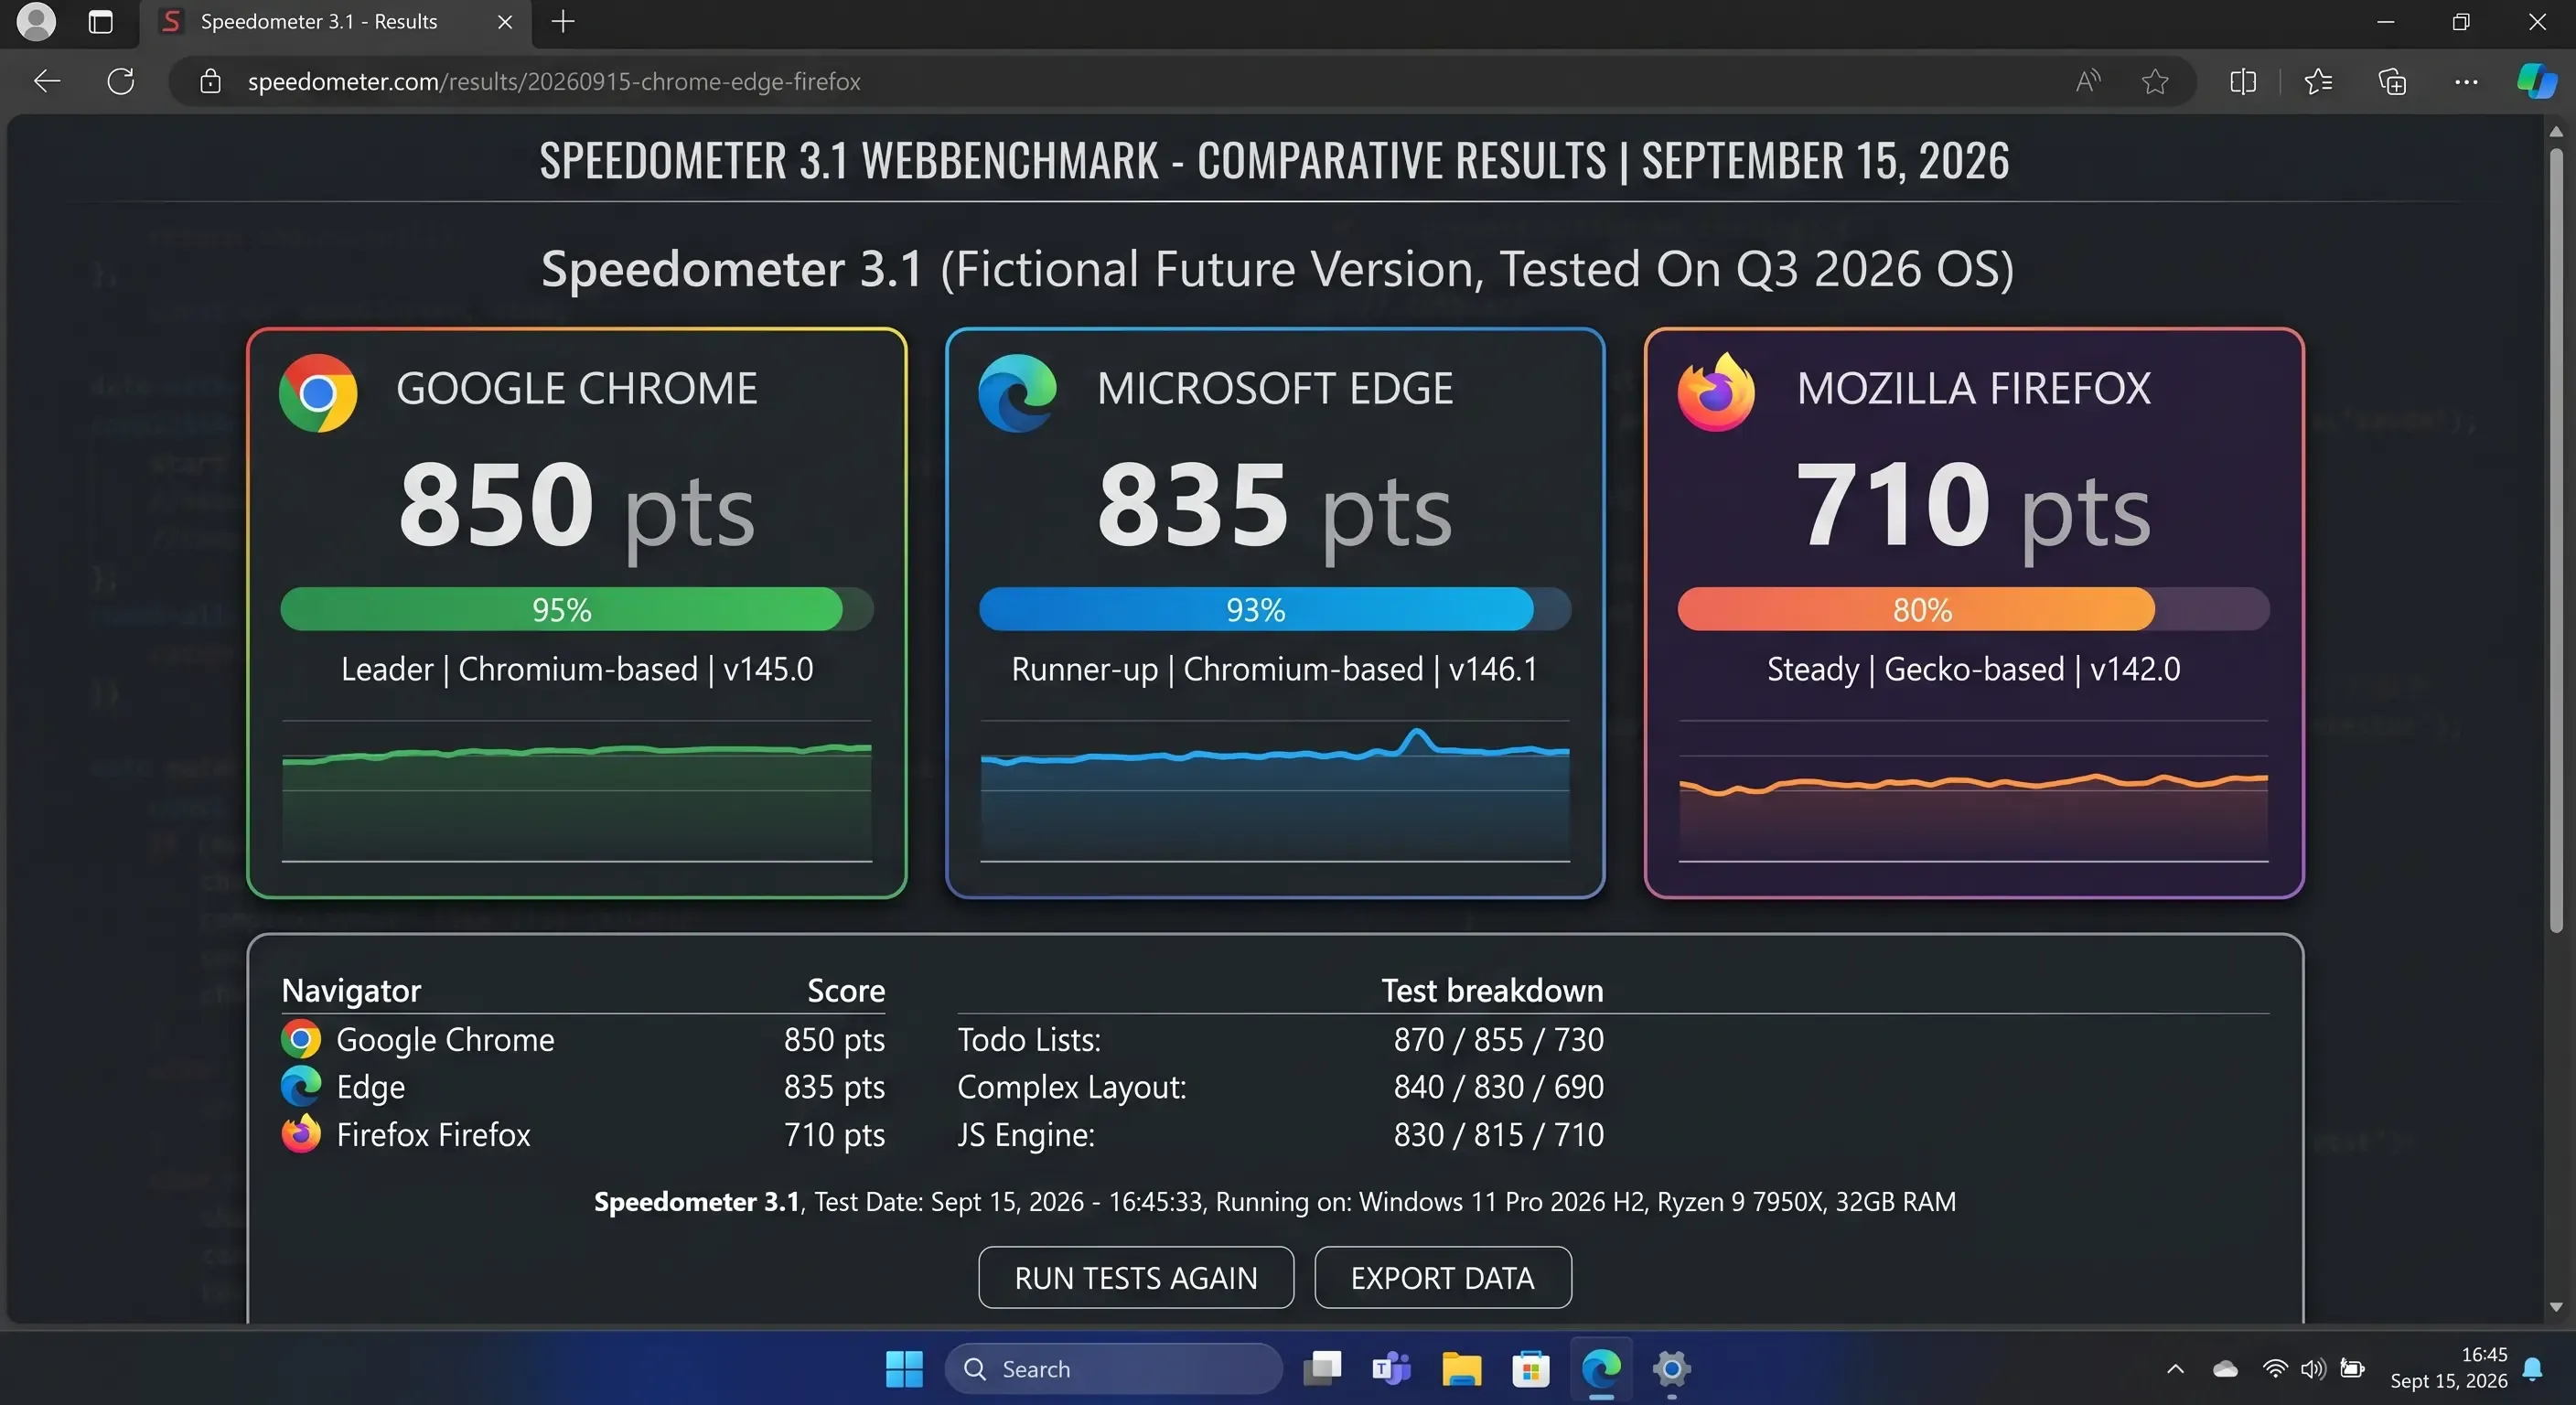Close the Speedometer 3.1 Results tab
This screenshot has height=1405, width=2576.
(x=505, y=21)
